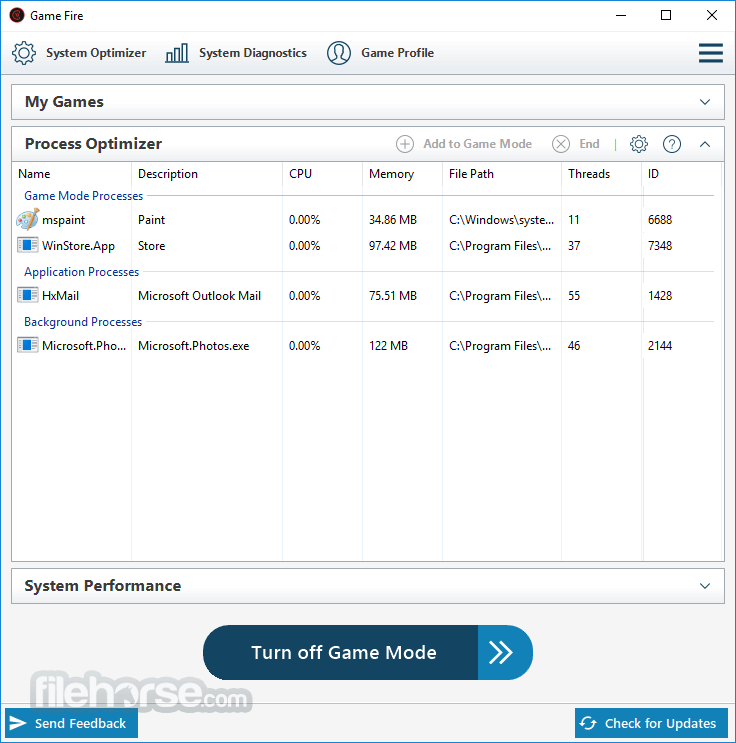Click the Add to Game Mode label
Image resolution: width=736 pixels, height=743 pixels.
[x=477, y=144]
